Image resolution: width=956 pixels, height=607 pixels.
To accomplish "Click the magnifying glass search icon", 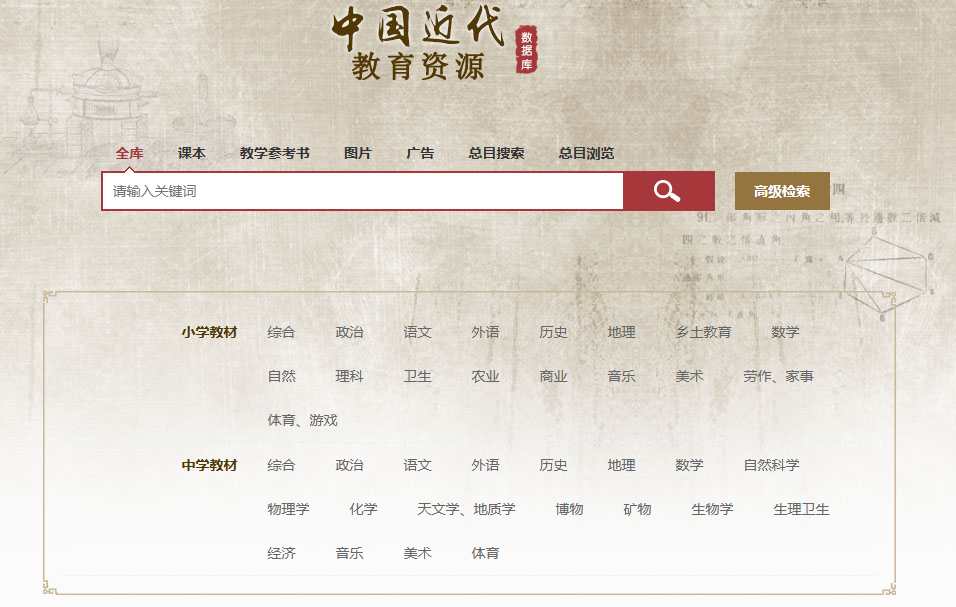I will tap(668, 191).
